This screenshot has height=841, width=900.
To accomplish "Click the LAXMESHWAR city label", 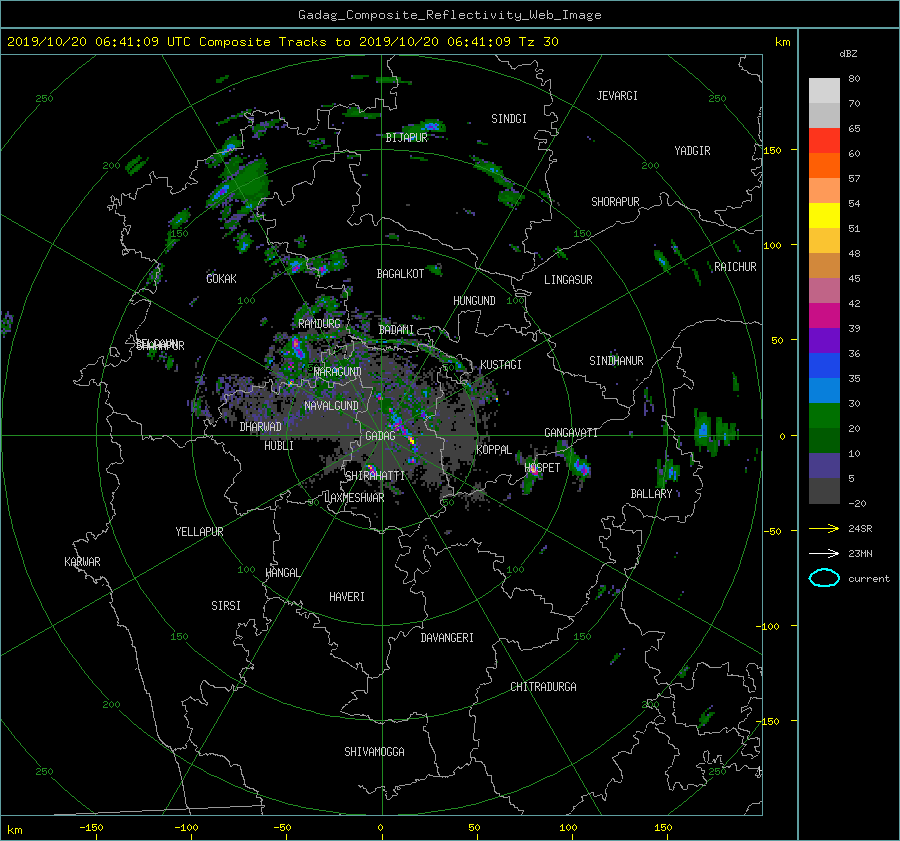I will point(354,498).
